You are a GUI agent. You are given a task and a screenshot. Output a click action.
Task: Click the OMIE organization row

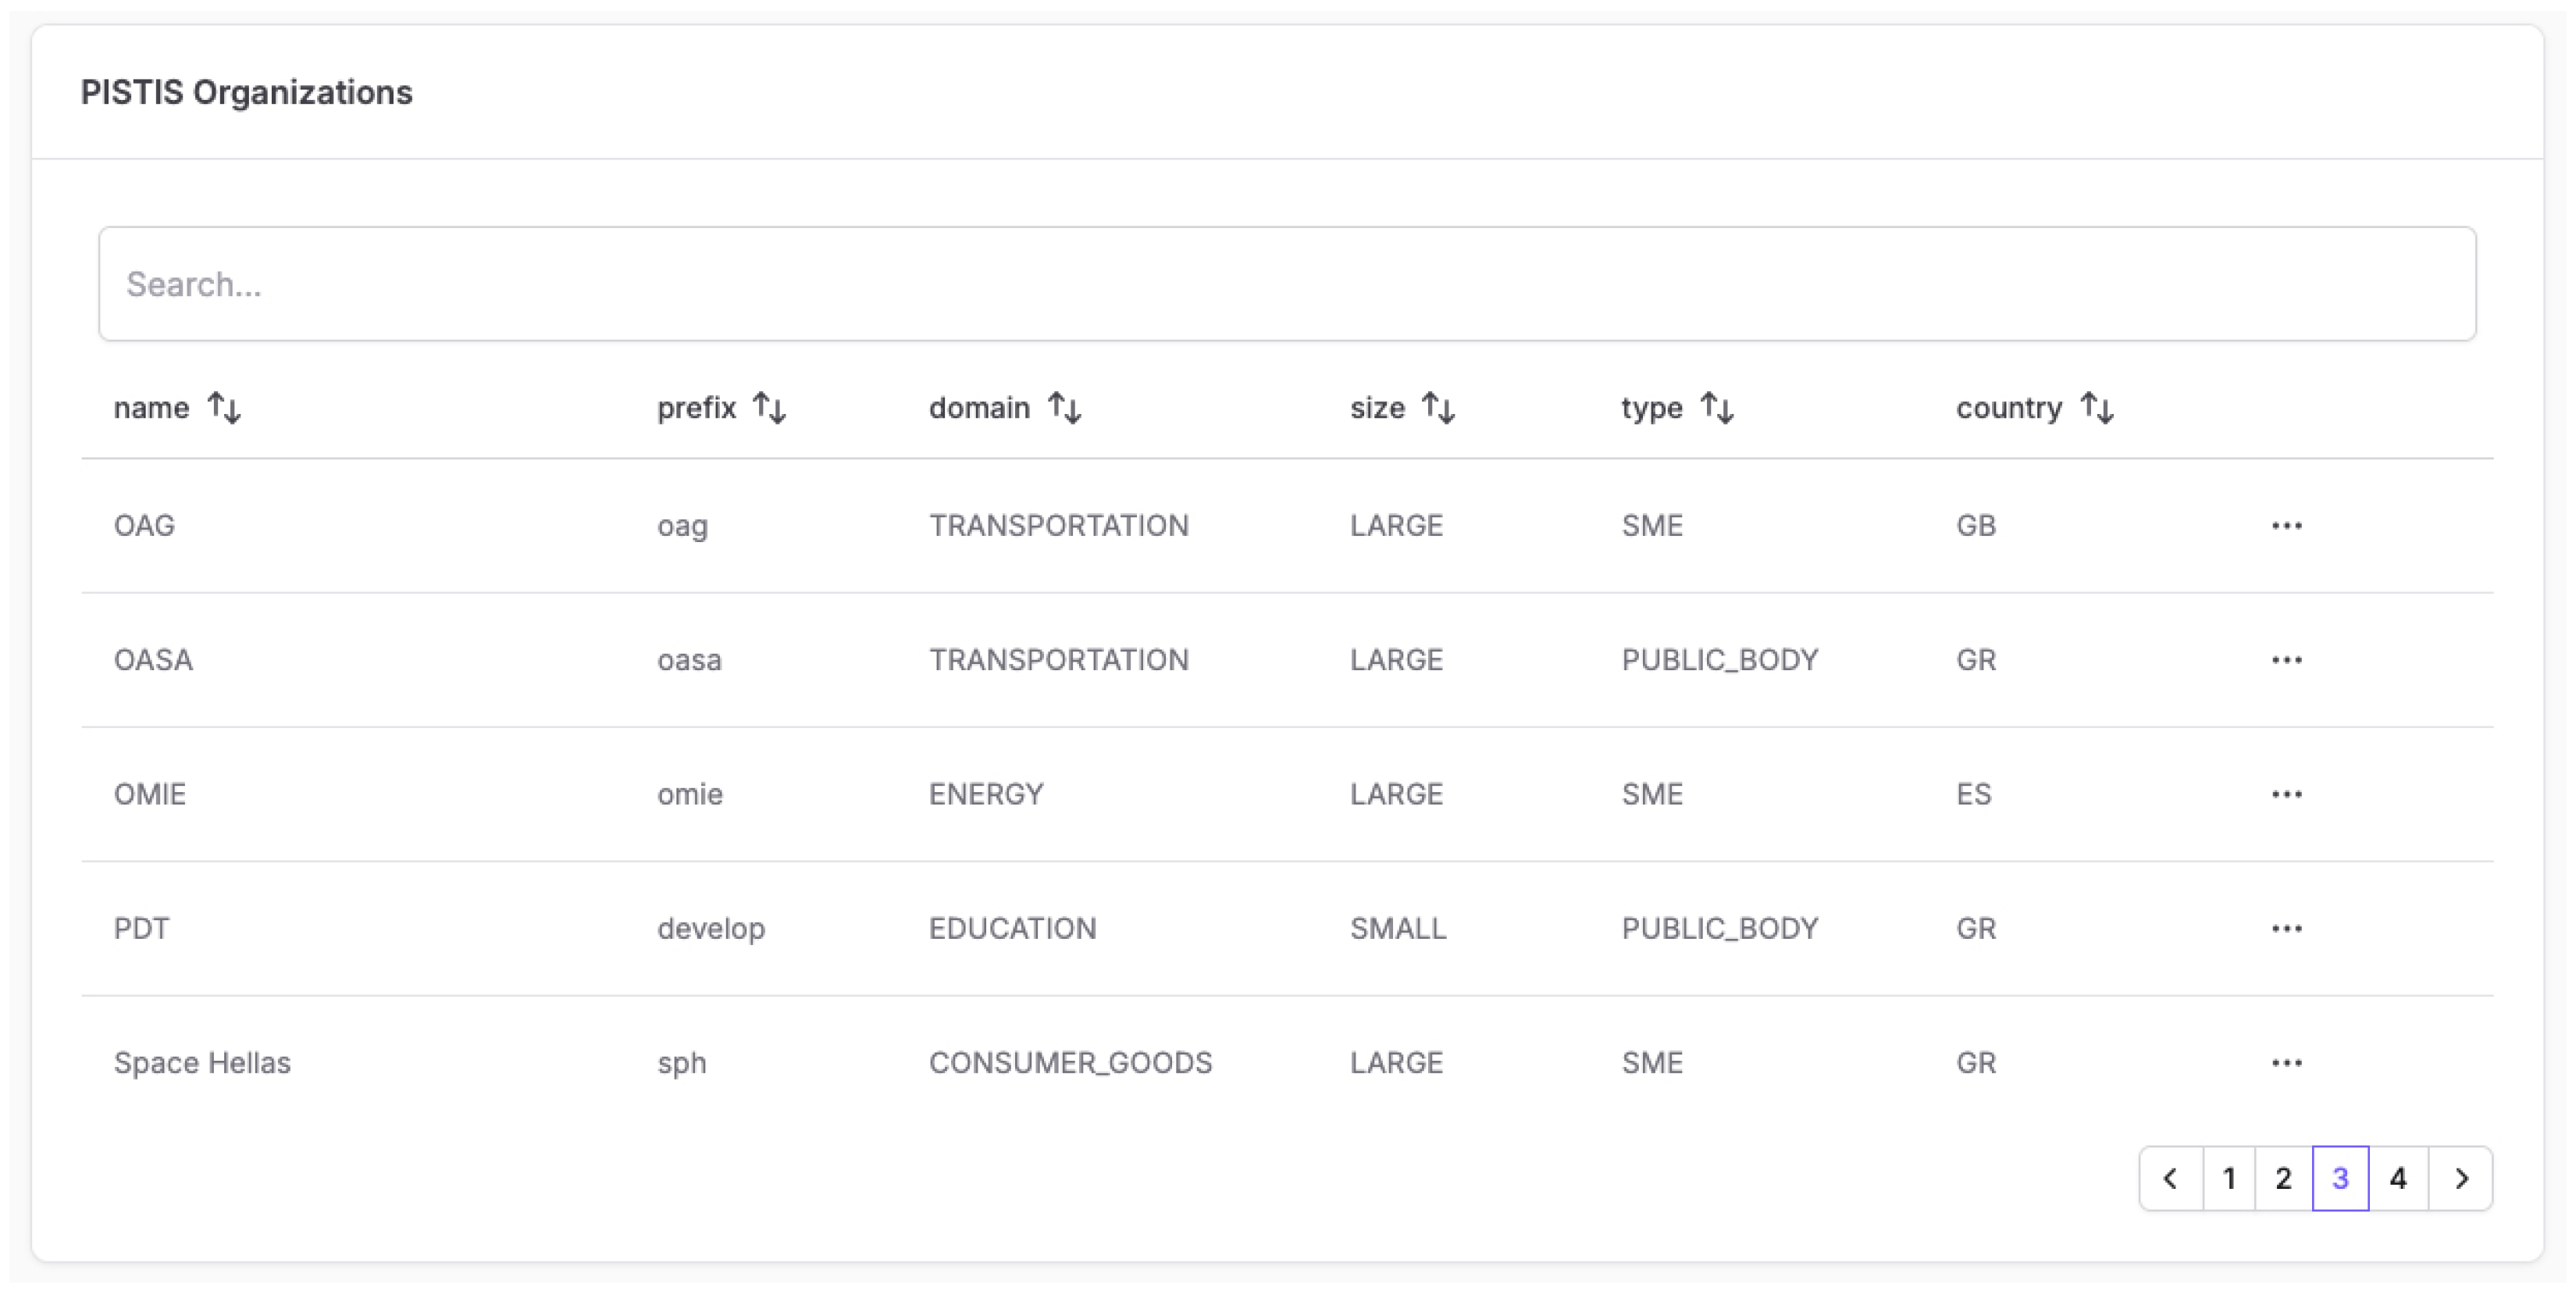click(150, 794)
